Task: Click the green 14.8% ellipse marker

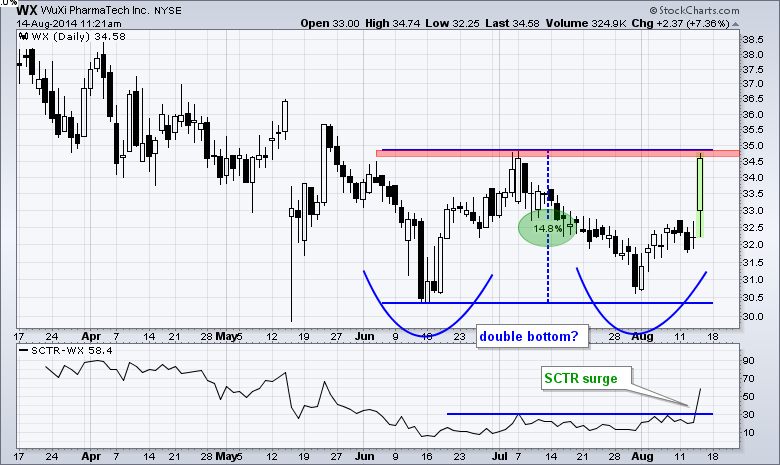Action: [547, 228]
